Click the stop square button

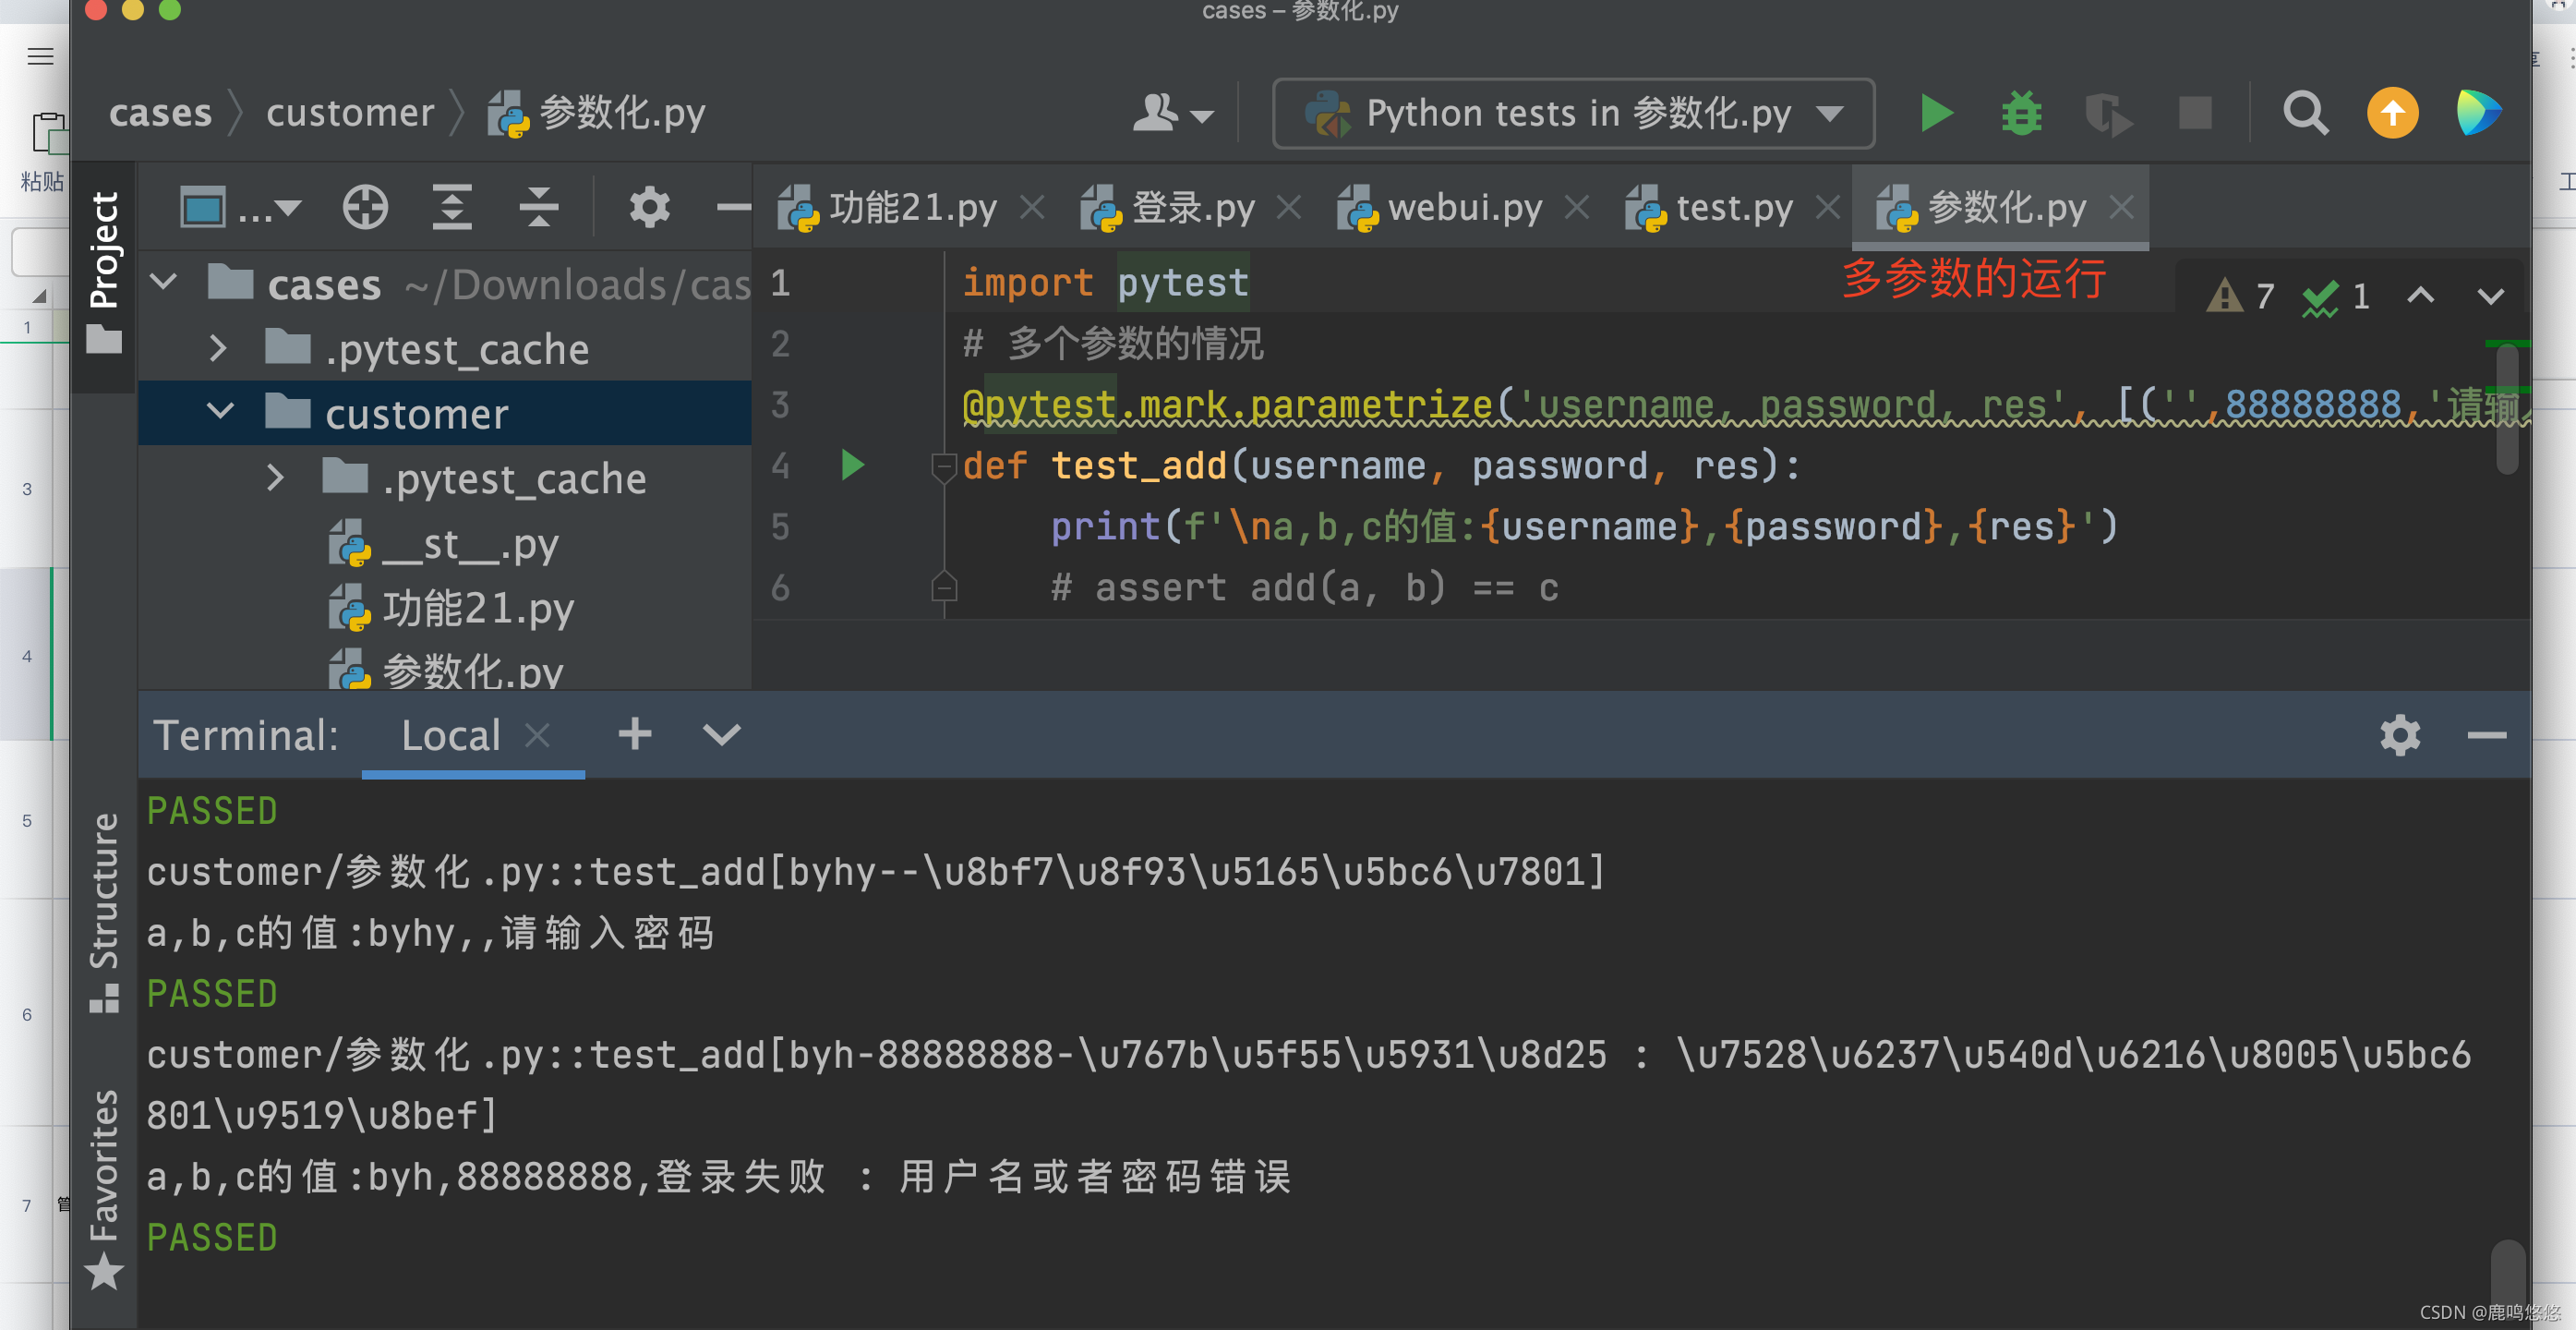tap(2195, 113)
